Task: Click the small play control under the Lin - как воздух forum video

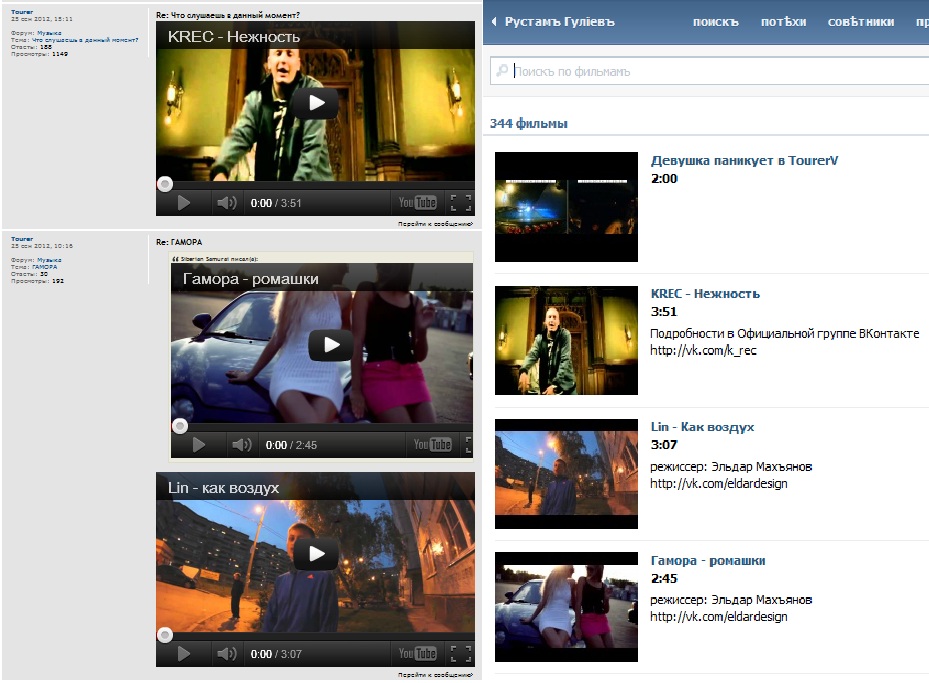Action: coord(184,654)
